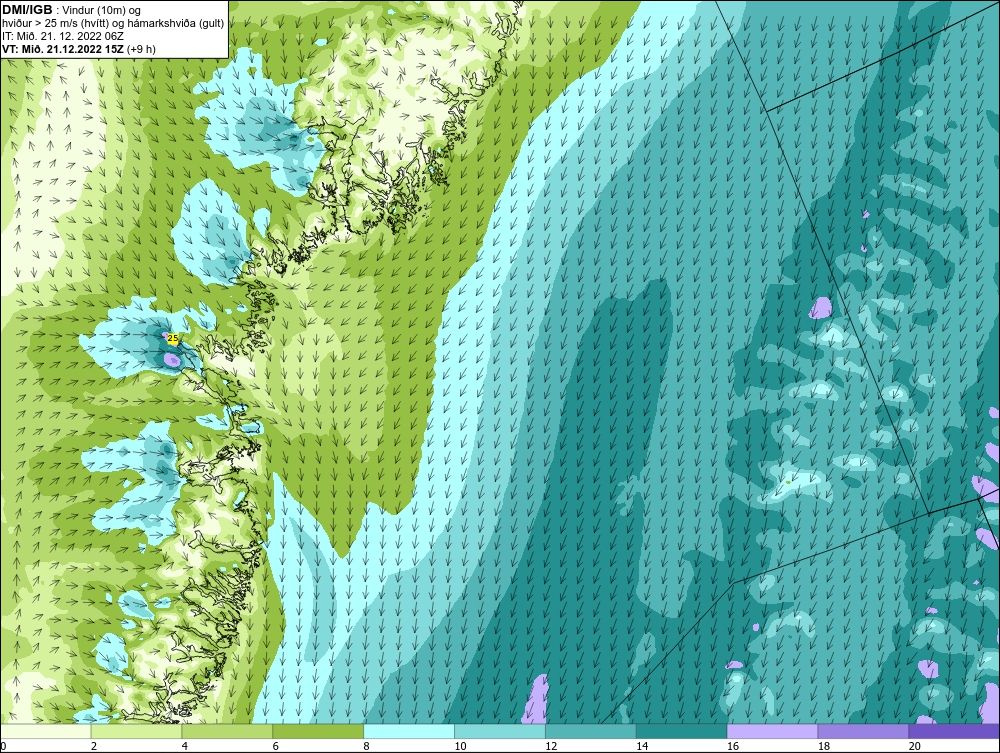The width and height of the screenshot is (1000, 753).
Task: Click the legend label '20'
Action: click(915, 746)
